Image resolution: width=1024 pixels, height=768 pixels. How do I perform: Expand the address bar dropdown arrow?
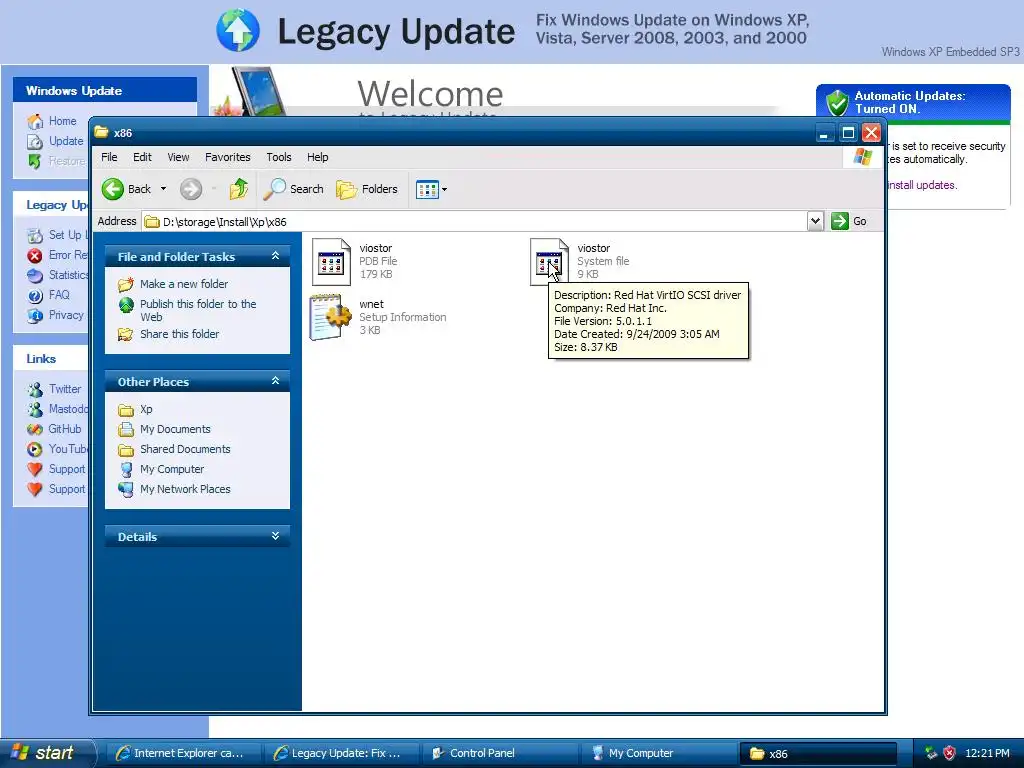(x=815, y=221)
